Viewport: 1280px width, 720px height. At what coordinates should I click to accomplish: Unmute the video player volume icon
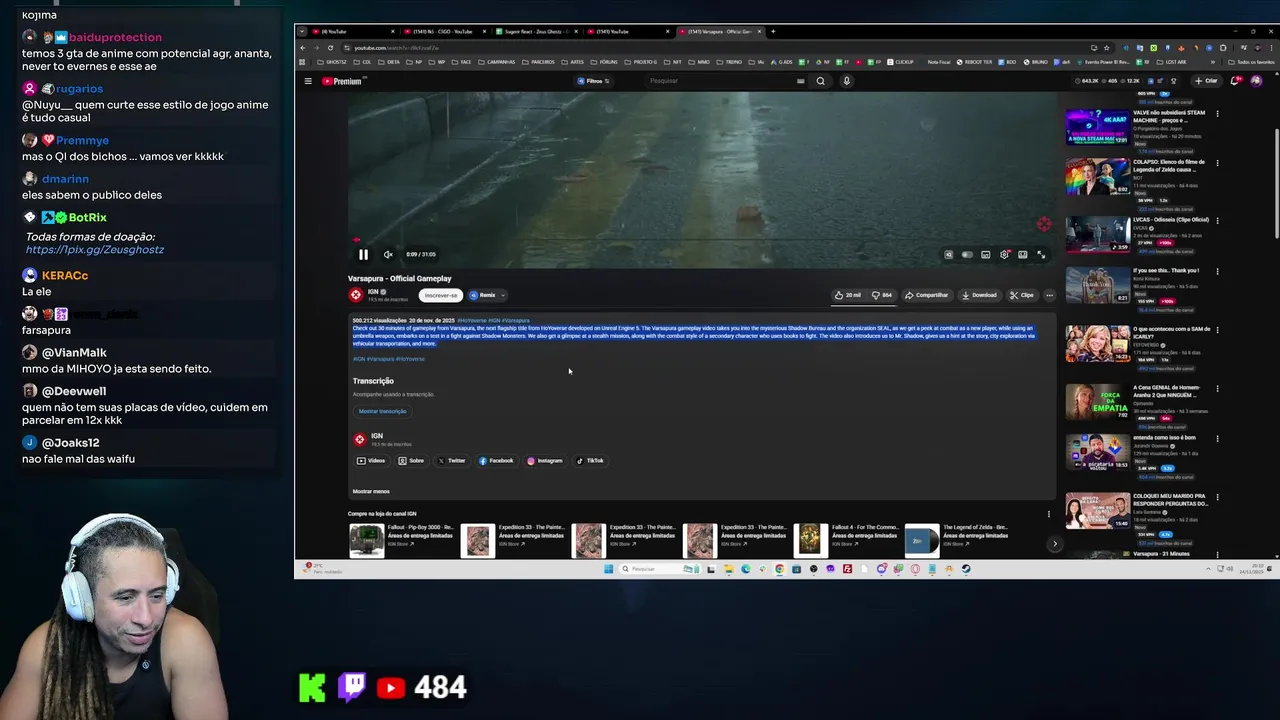coord(388,254)
